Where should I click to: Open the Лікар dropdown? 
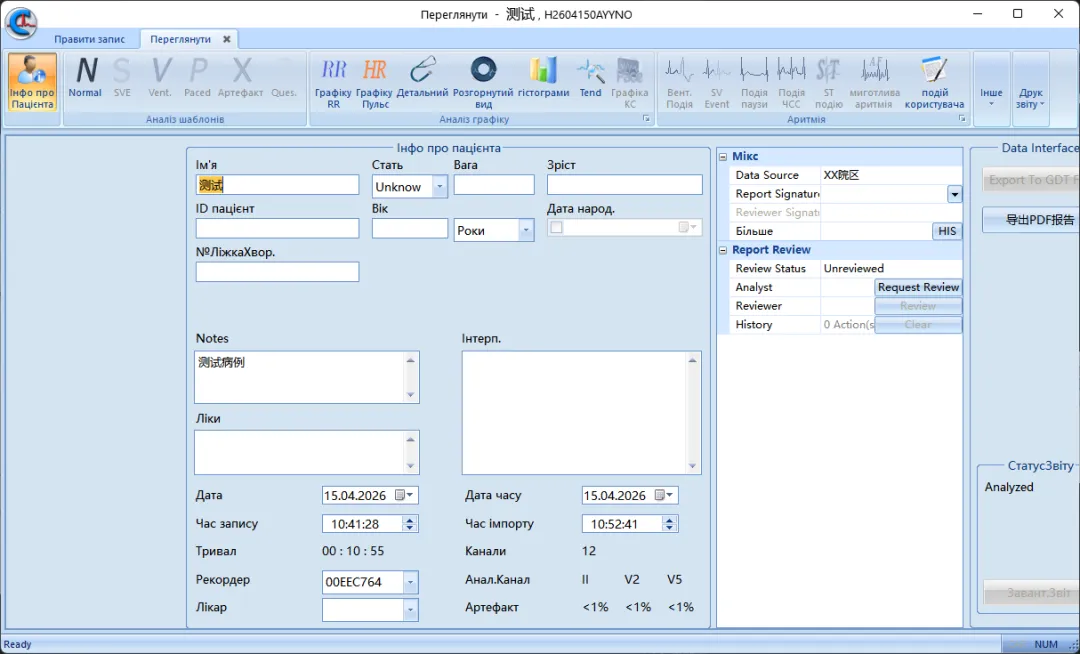(x=410, y=610)
